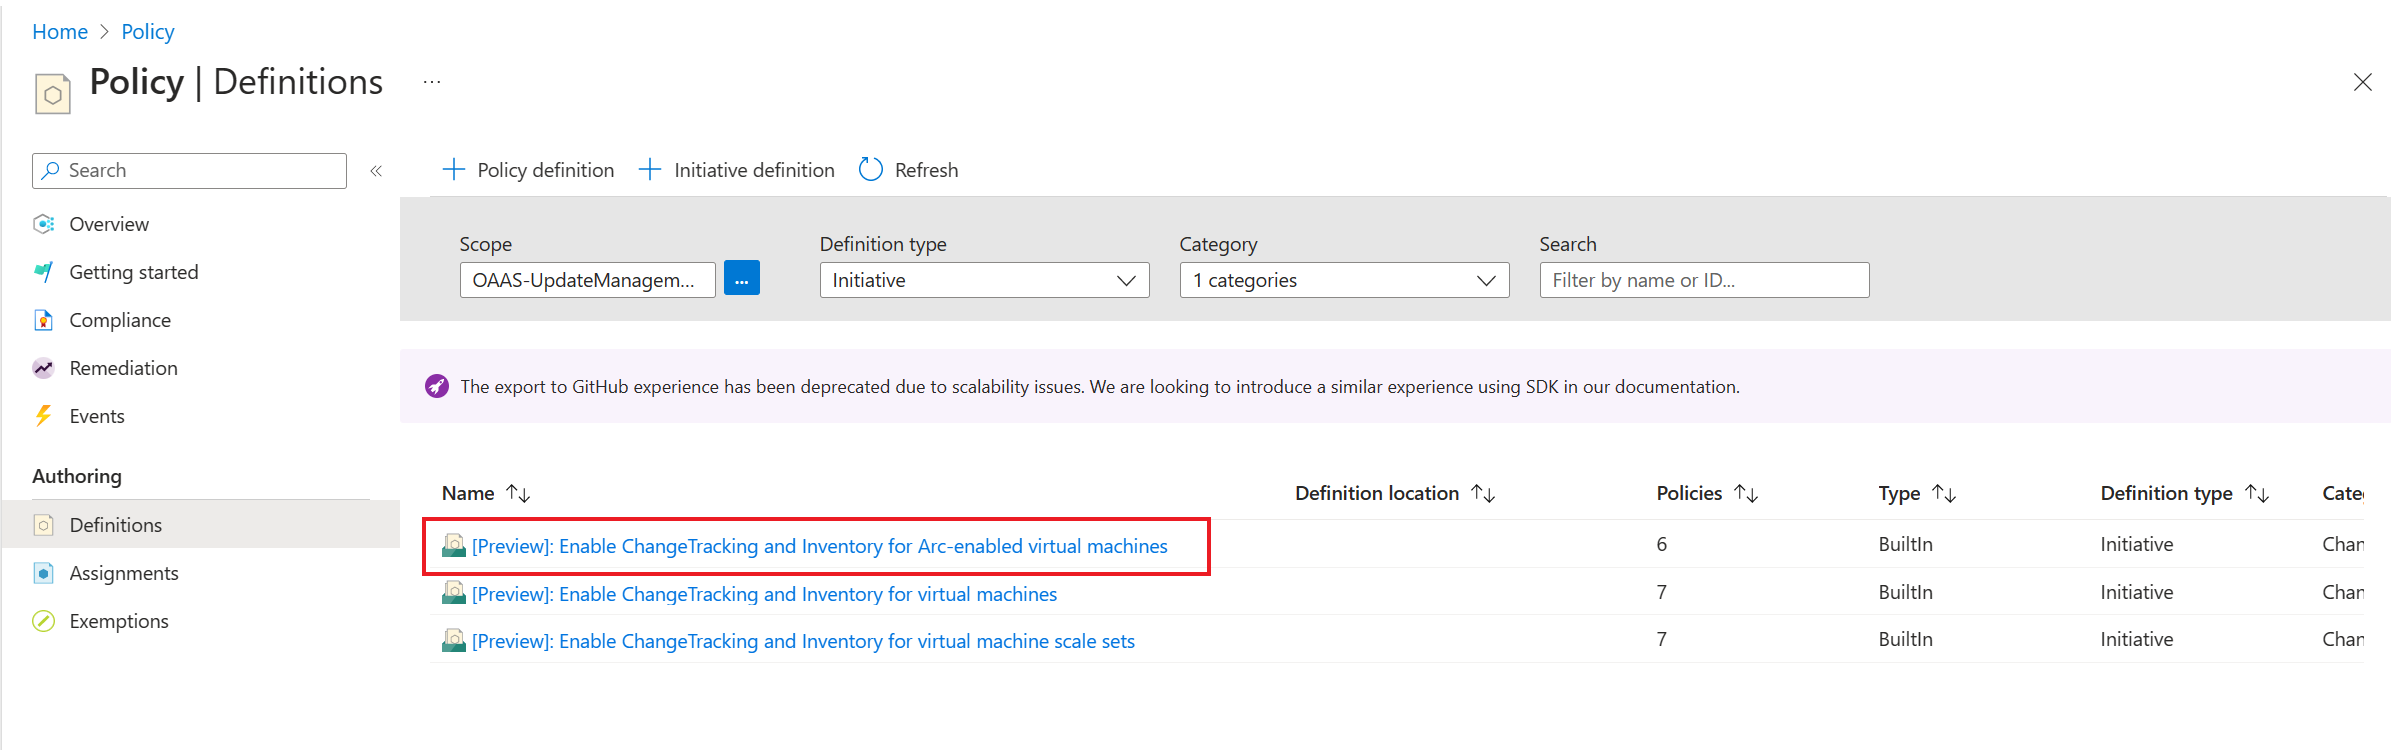Open the ChangeTracking initiative ending 'for virtual machines'
Image resolution: width=2391 pixels, height=750 pixels.
pyautogui.click(x=765, y=594)
